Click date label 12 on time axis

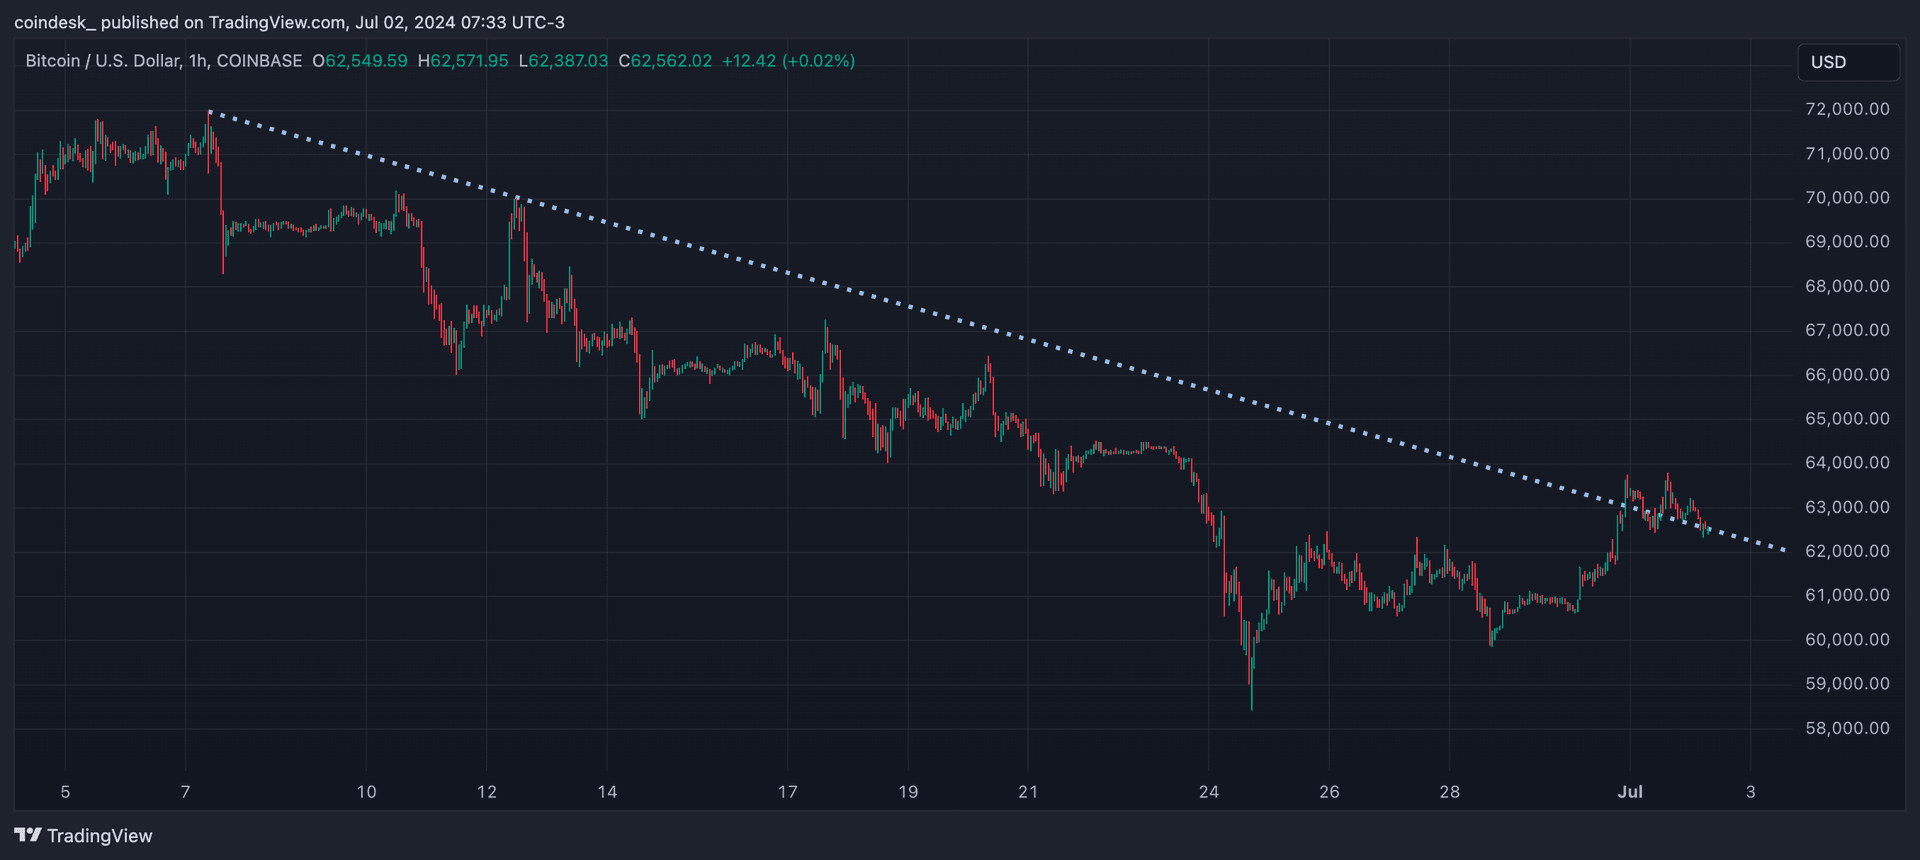[x=486, y=792]
